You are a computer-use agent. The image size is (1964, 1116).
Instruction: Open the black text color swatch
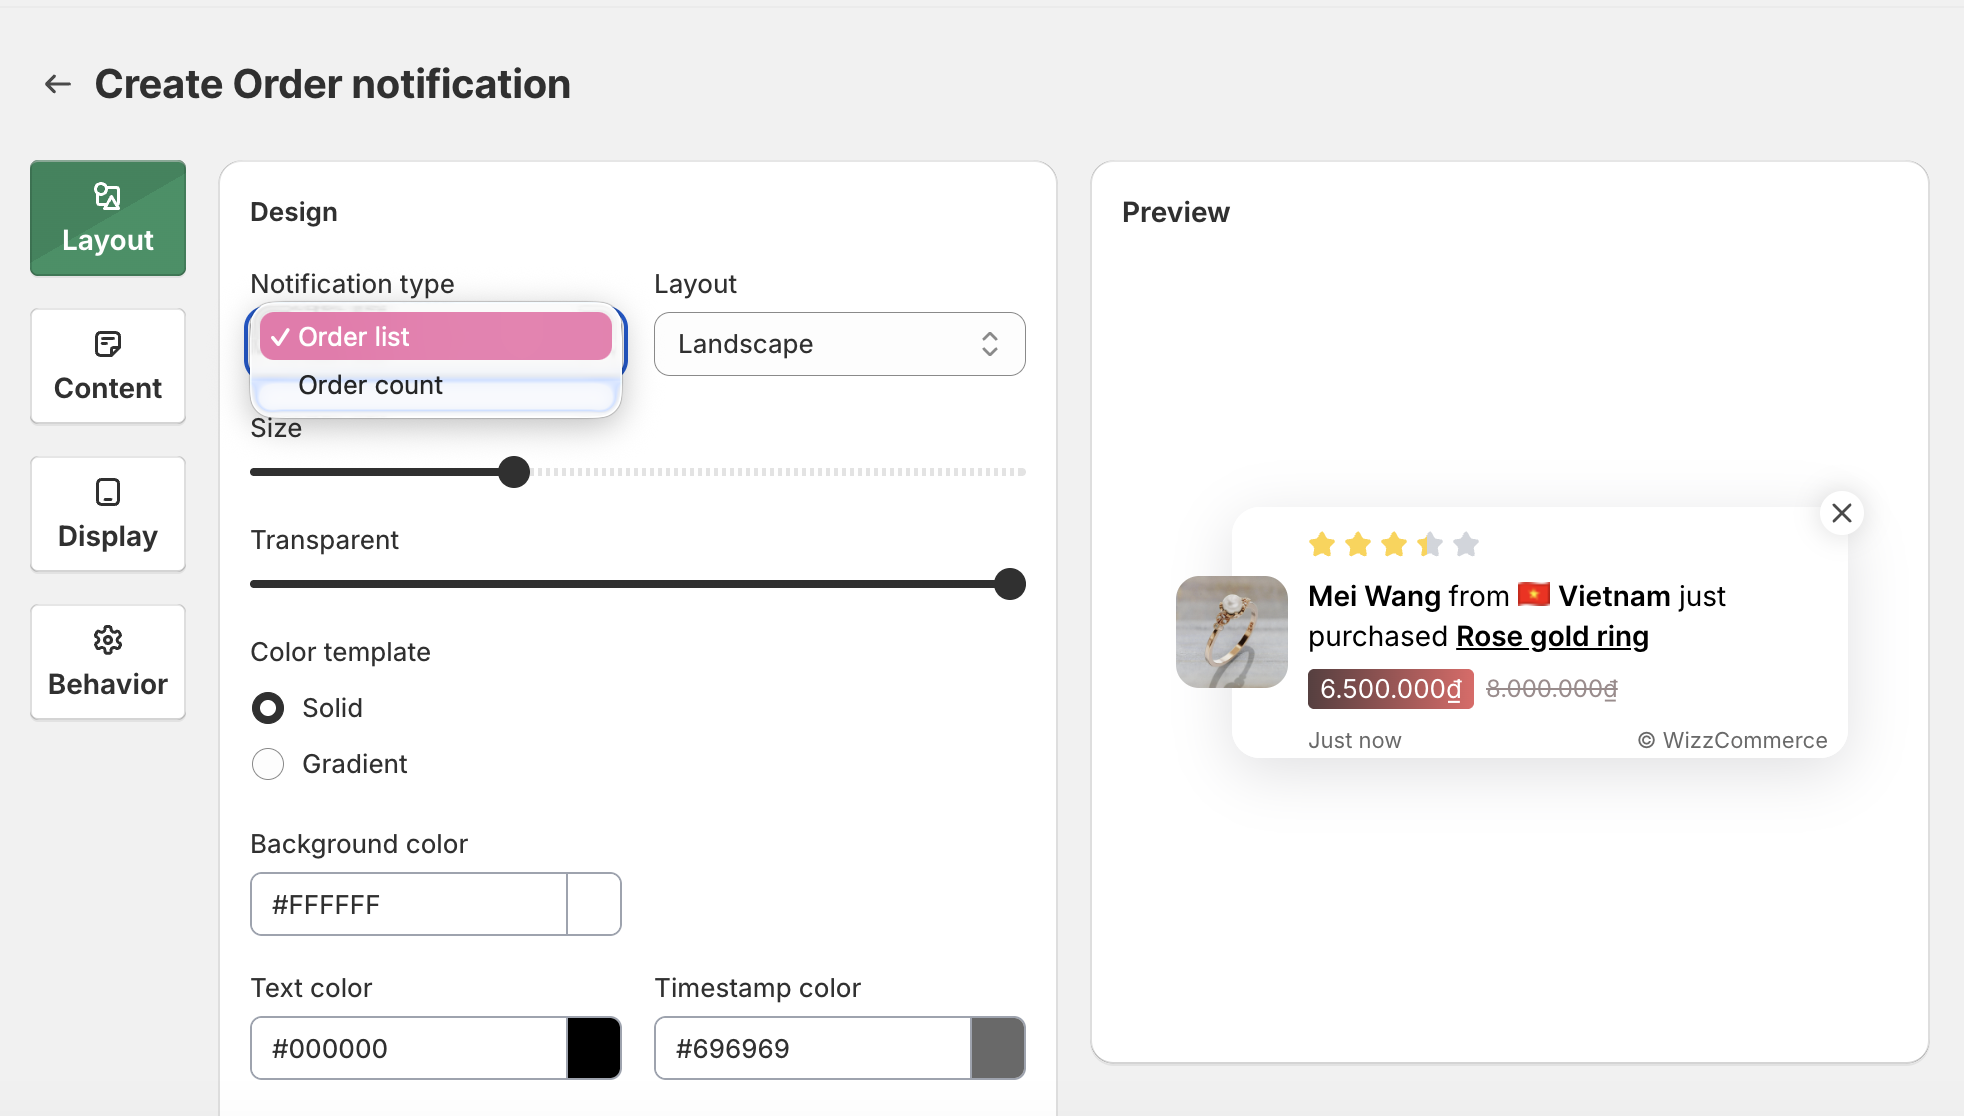594,1048
